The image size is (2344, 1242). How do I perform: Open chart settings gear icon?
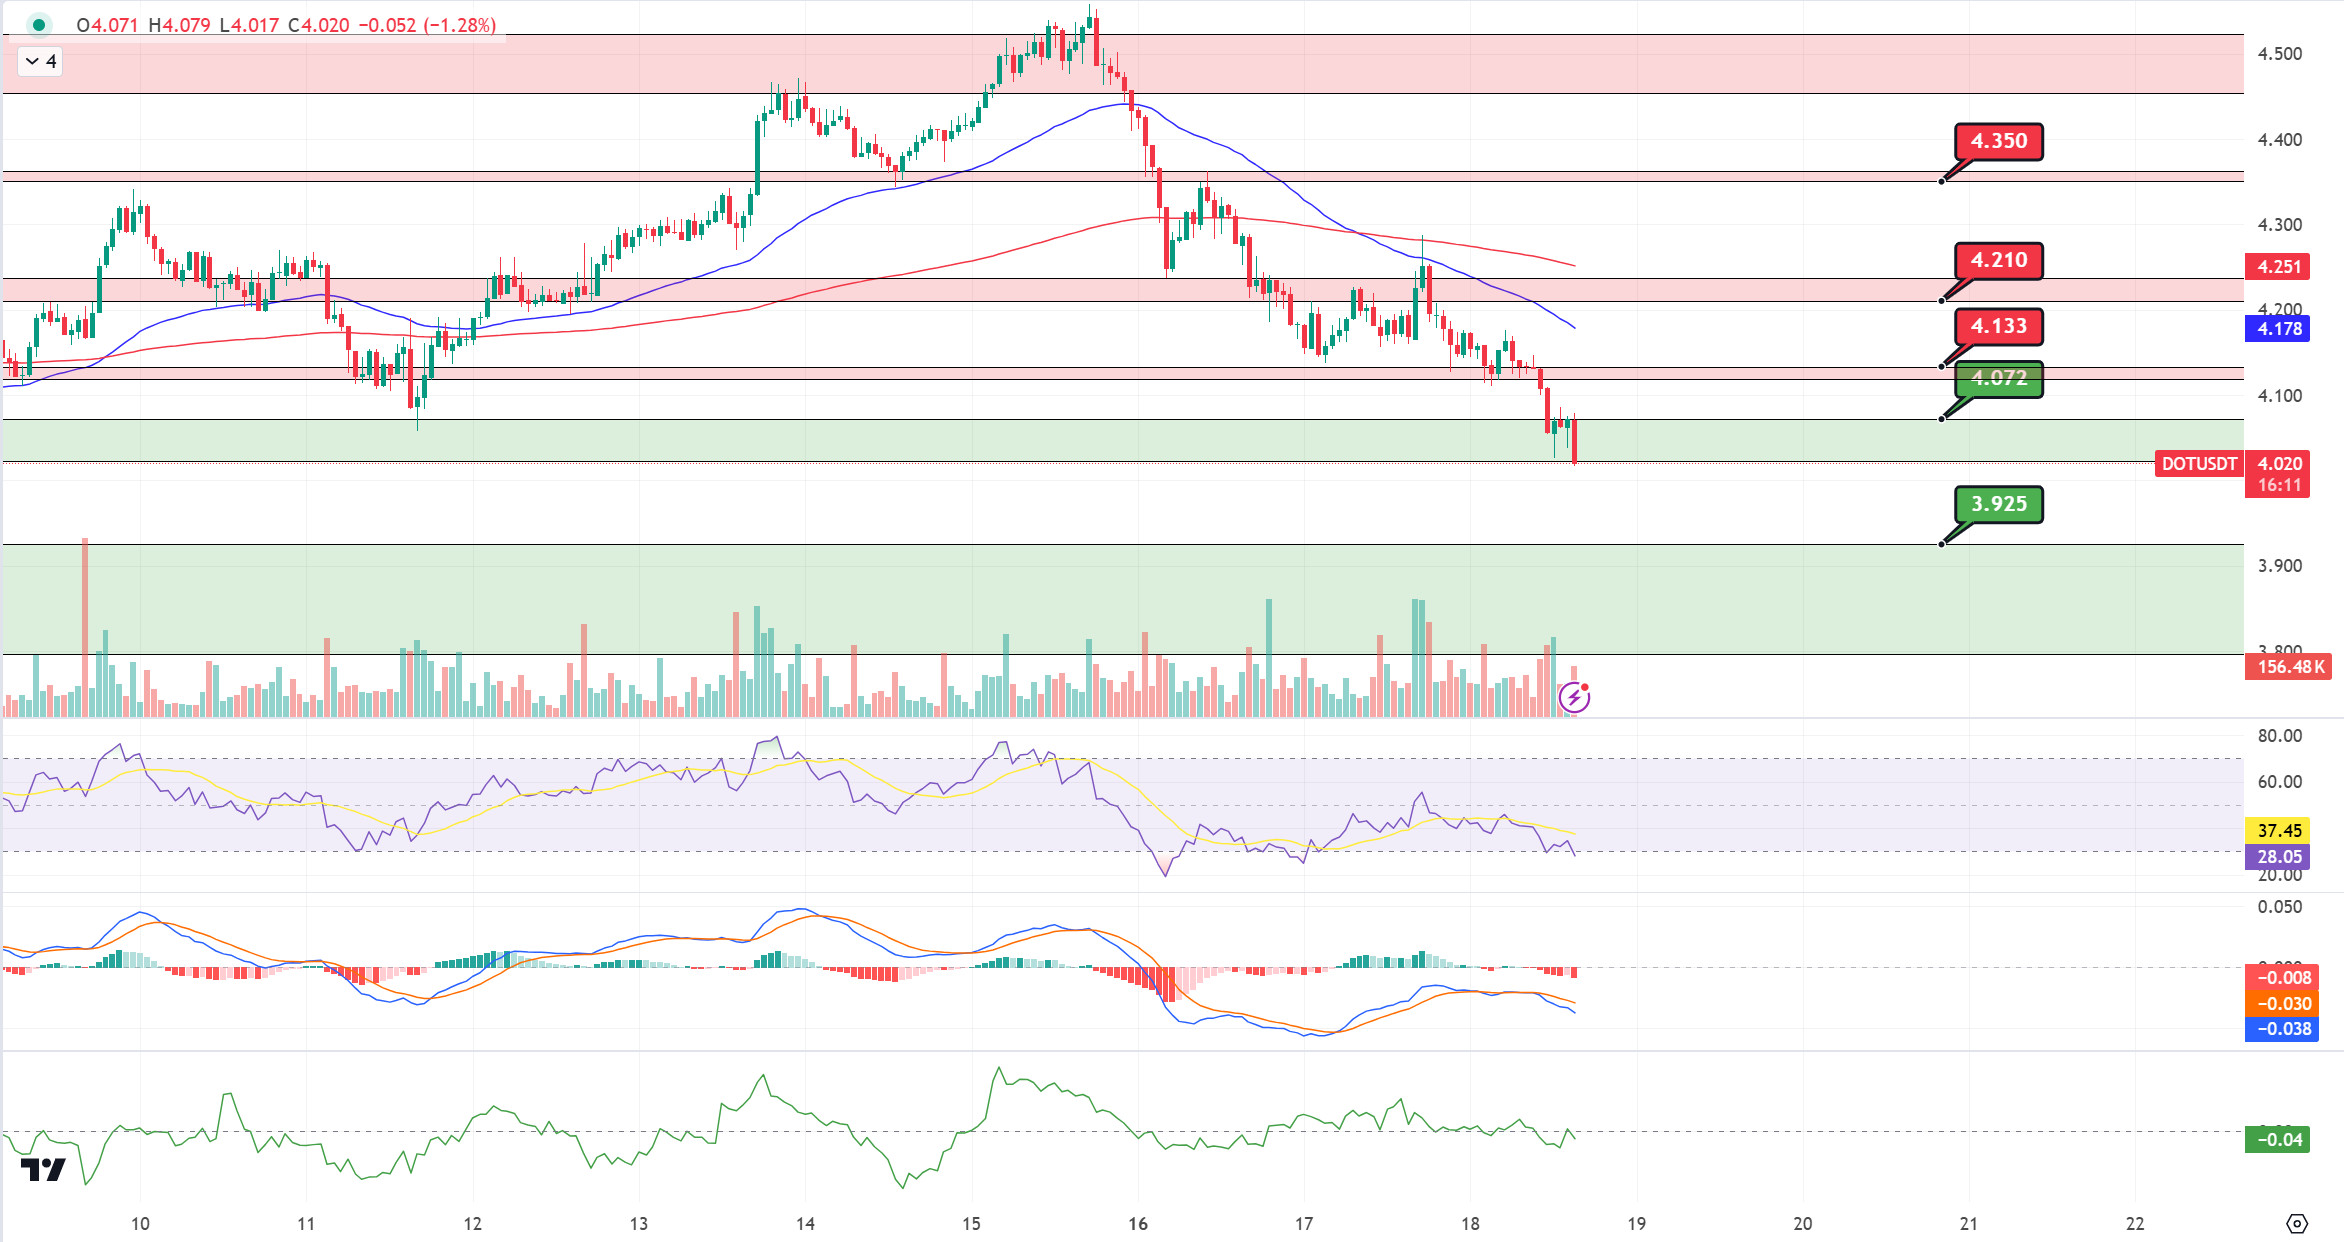tap(2297, 1224)
